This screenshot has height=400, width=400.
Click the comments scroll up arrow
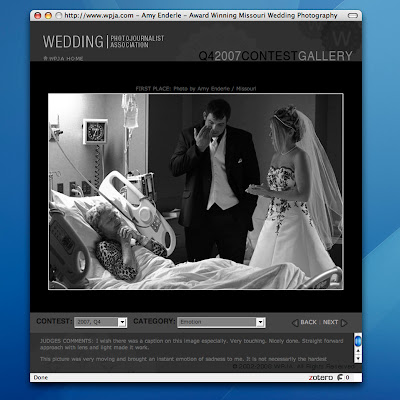(358, 351)
